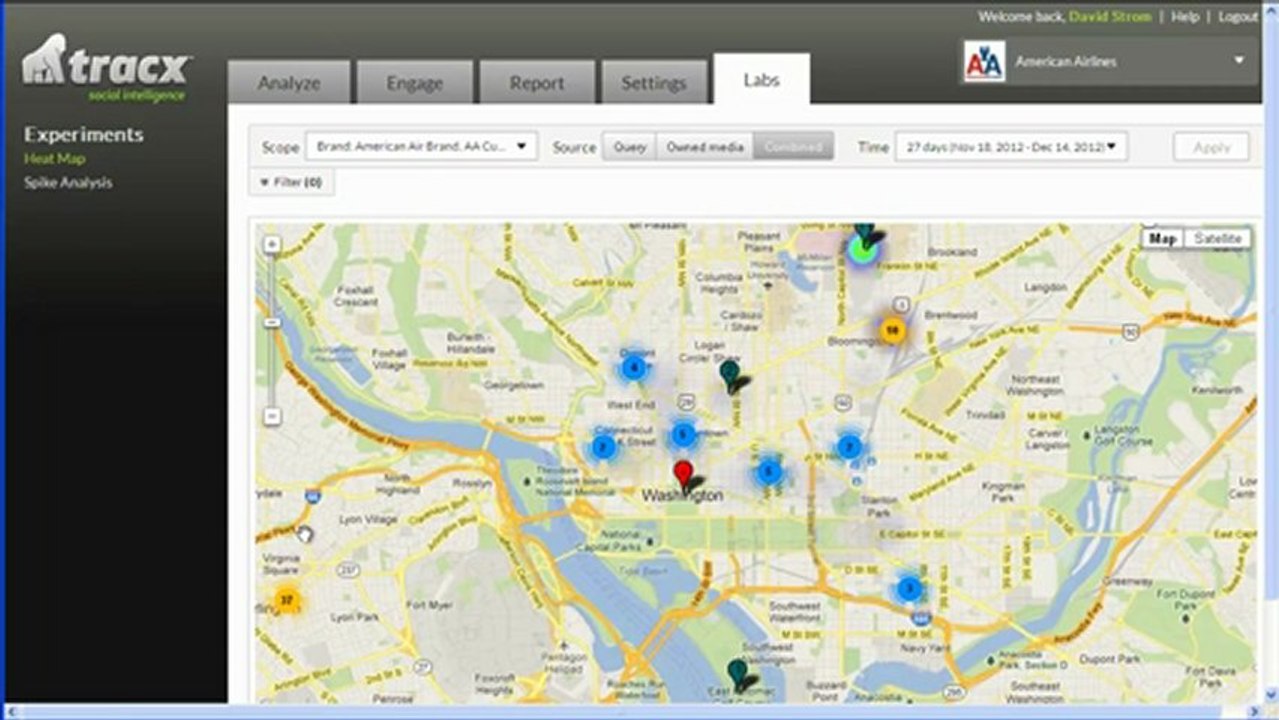Open the Help link
The image size is (1279, 720).
tap(1185, 17)
